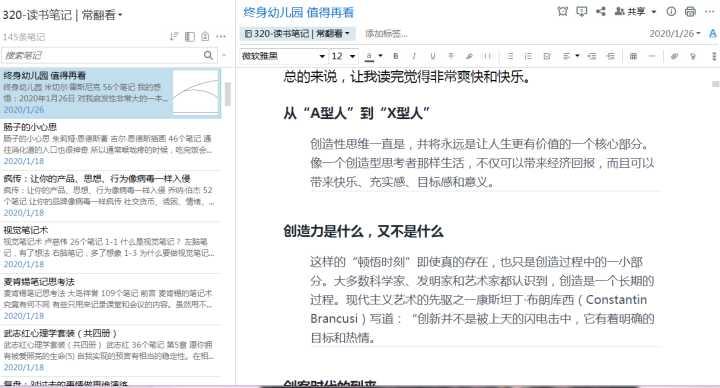This screenshot has width=720, height=388.
Task: Insert a horizontal rule
Action: (x=652, y=56)
